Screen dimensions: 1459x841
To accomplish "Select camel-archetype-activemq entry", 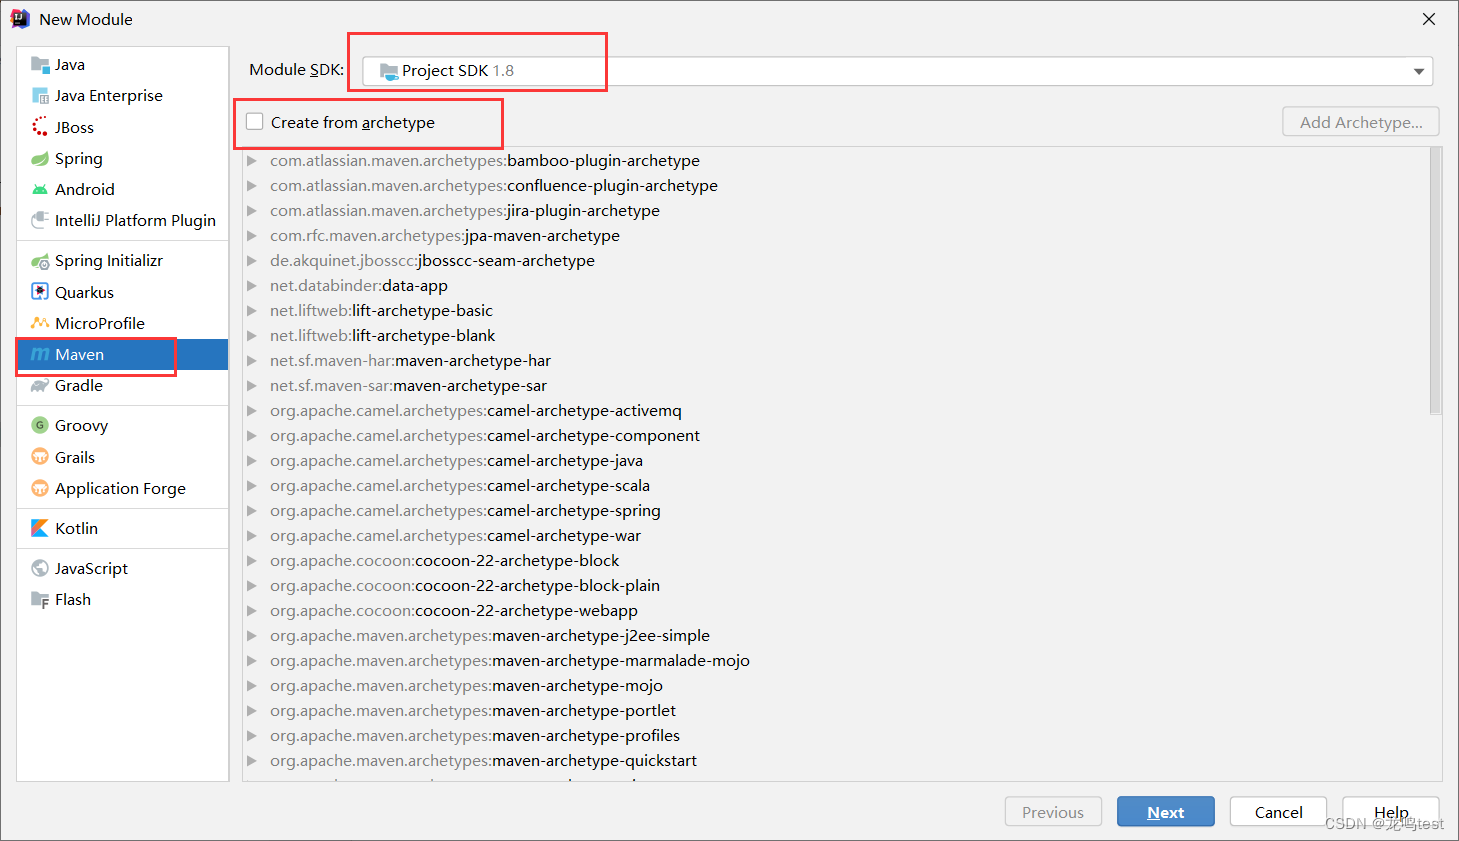I will click(x=475, y=411).
